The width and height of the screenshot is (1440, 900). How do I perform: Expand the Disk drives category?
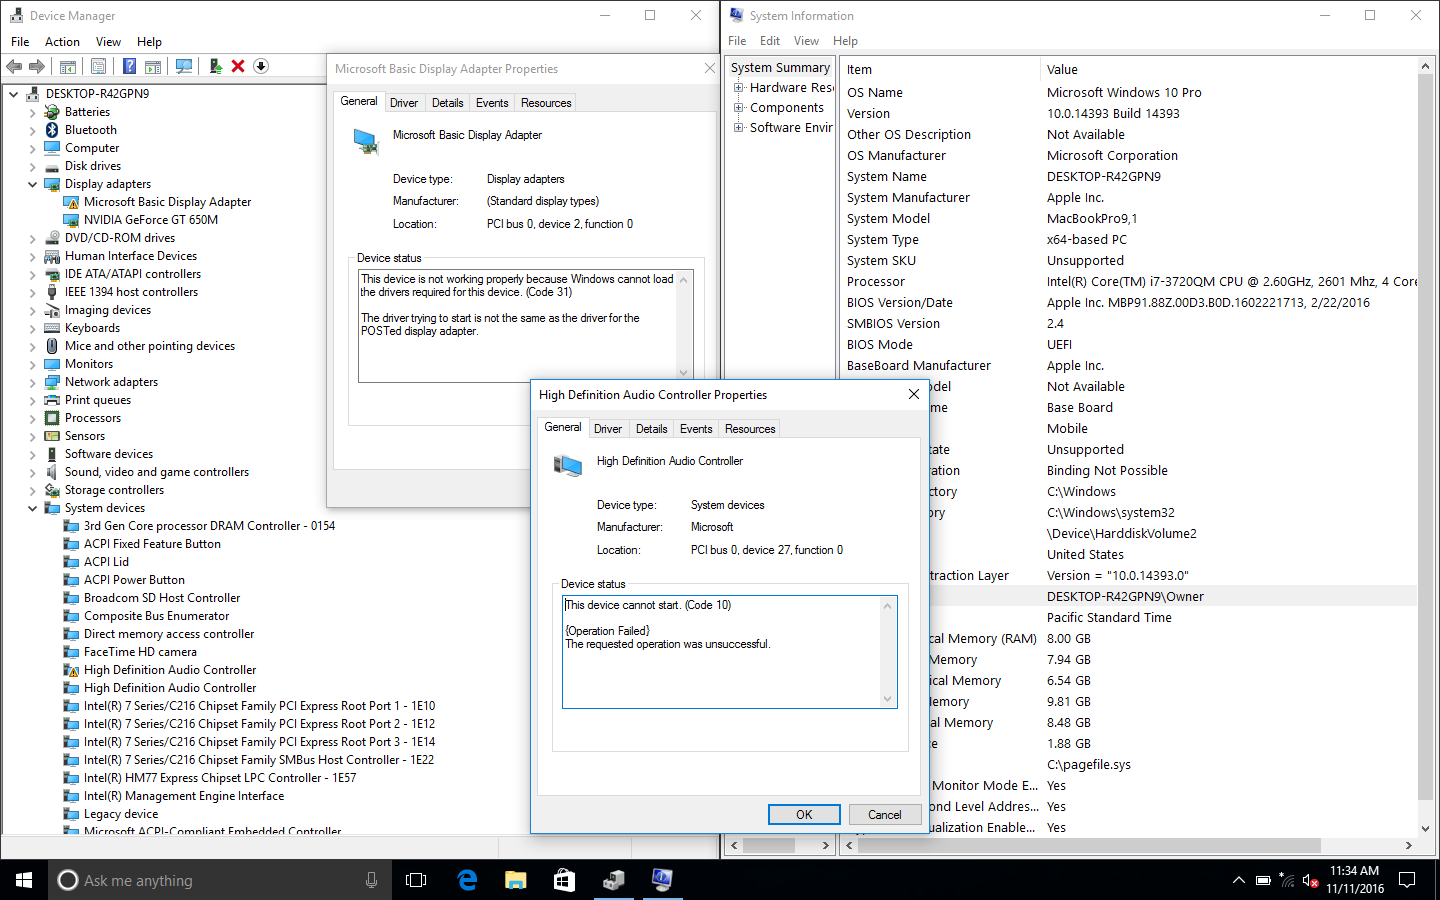point(33,166)
